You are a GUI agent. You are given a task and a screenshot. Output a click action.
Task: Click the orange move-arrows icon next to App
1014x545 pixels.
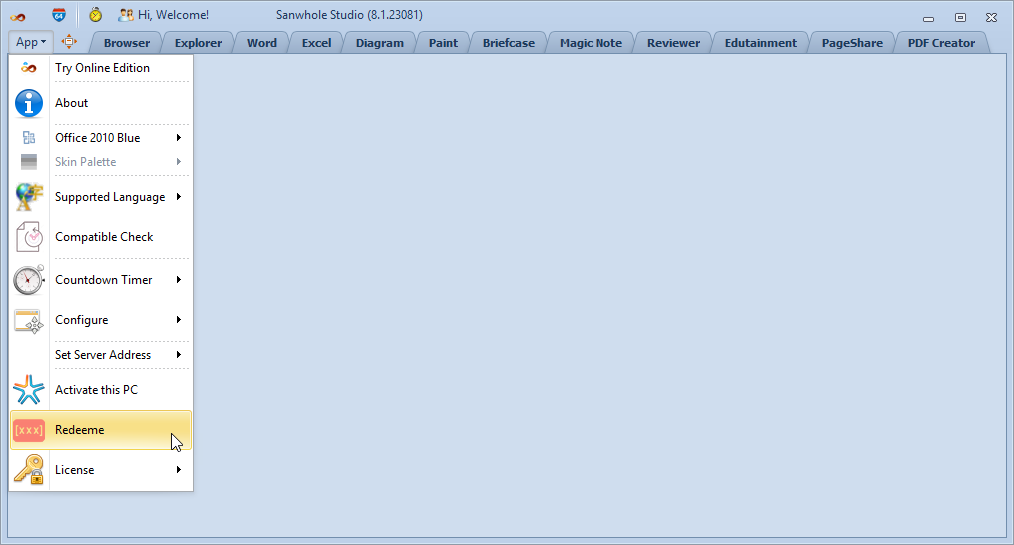click(69, 42)
